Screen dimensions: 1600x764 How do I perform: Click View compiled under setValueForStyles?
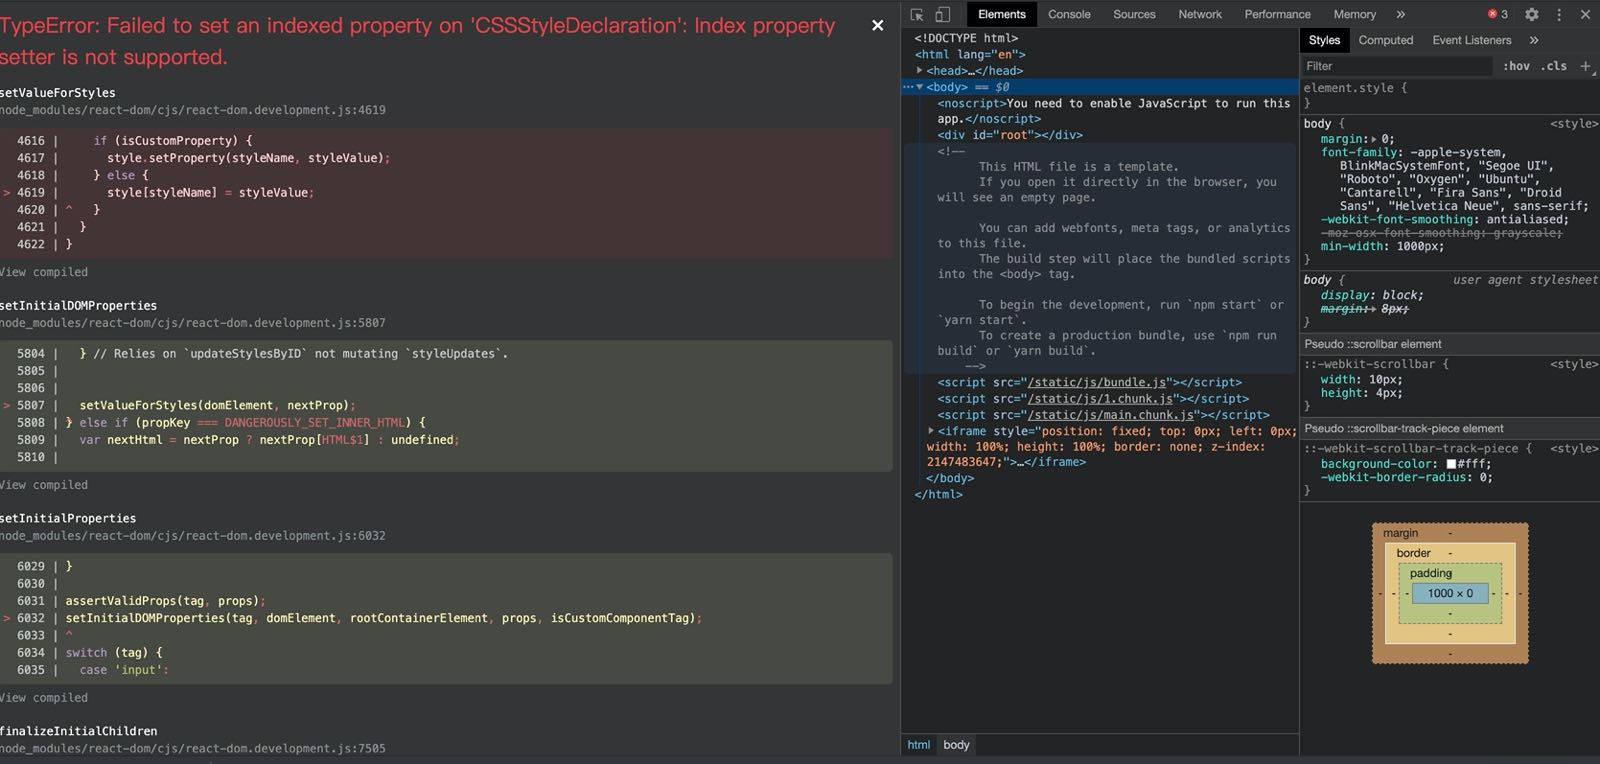44,272
